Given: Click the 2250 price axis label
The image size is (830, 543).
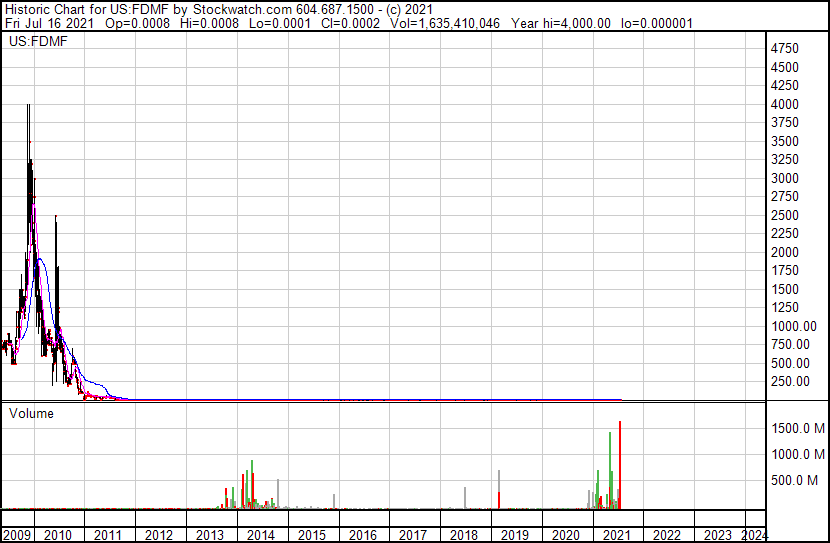Looking at the screenshot, I should pyautogui.click(x=785, y=233).
